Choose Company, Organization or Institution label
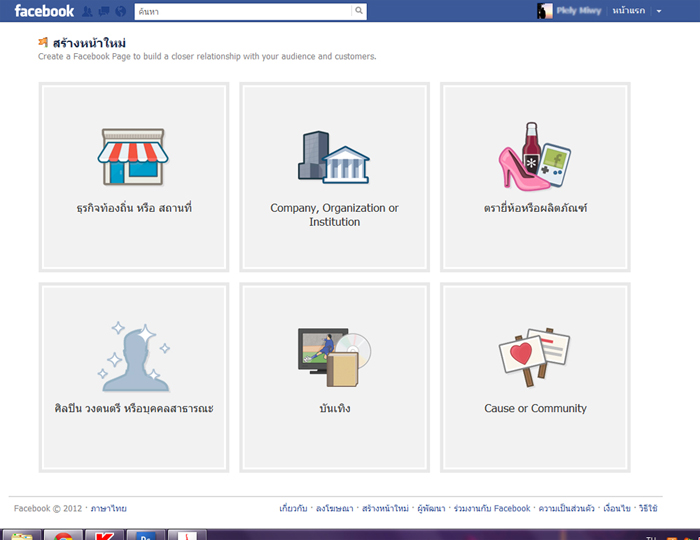This screenshot has height=540, width=700. (x=334, y=215)
